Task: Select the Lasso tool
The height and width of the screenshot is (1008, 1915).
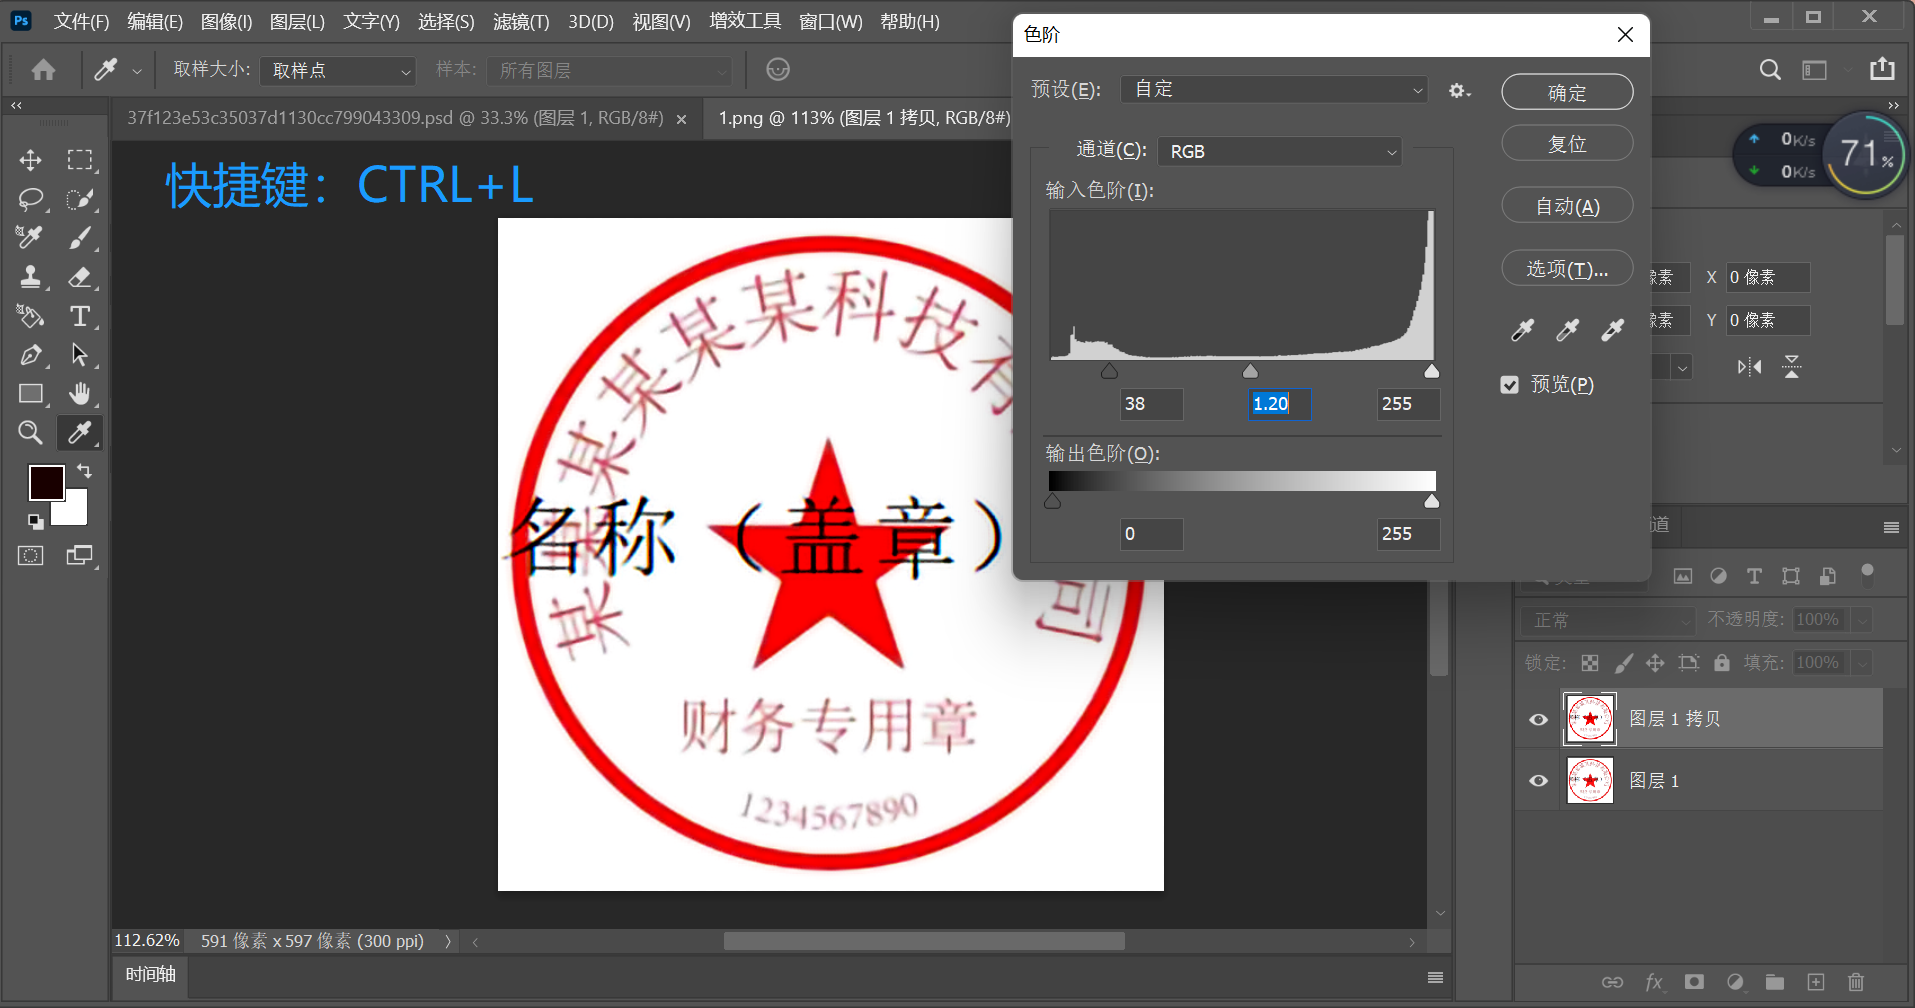Action: [30, 199]
